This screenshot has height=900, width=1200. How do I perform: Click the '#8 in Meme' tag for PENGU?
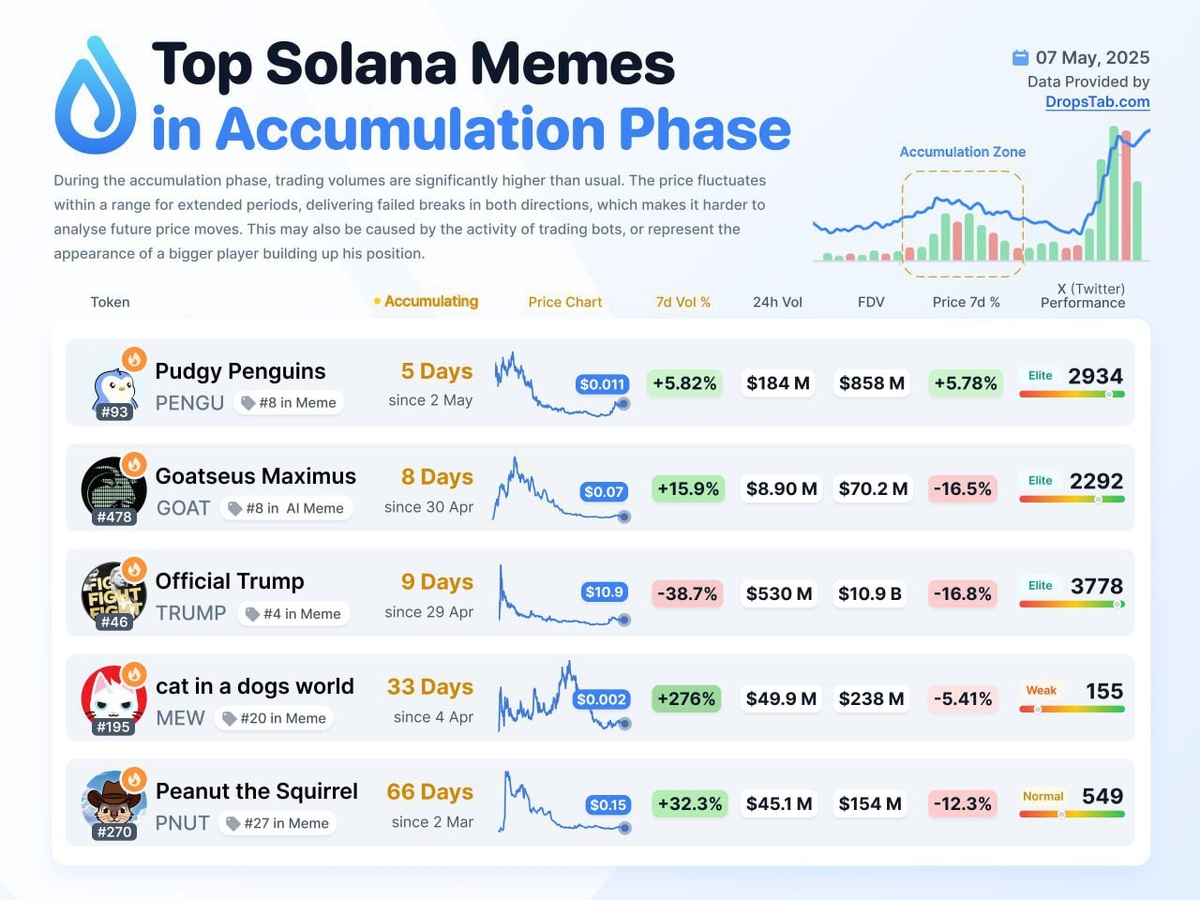(289, 403)
